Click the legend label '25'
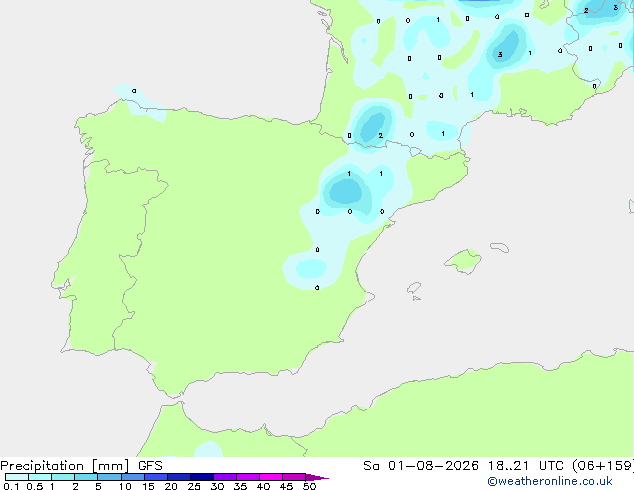Viewport: 634px width, 490px height. [194, 486]
